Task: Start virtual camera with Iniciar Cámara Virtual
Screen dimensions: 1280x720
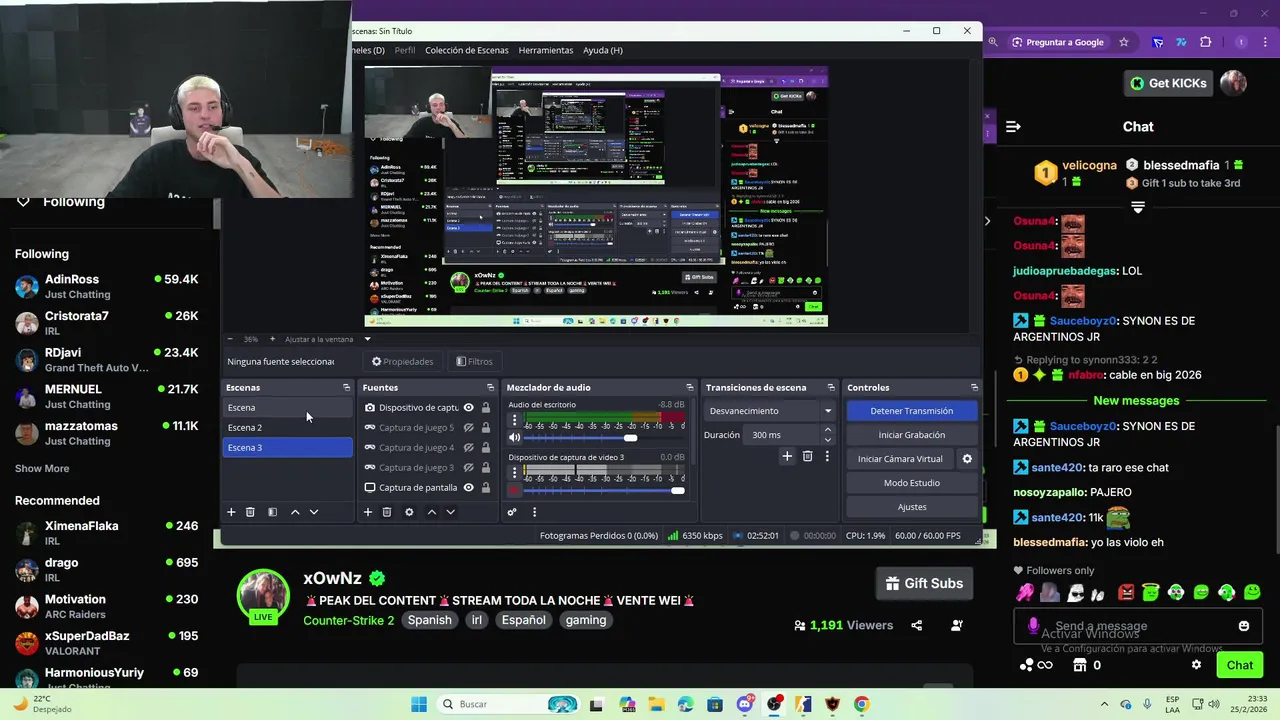Action: click(900, 459)
